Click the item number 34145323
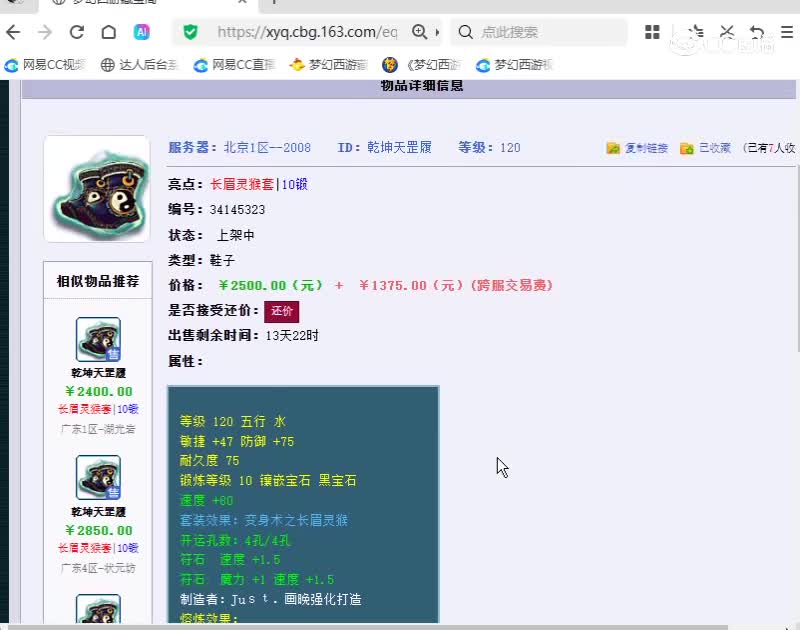 (237, 210)
